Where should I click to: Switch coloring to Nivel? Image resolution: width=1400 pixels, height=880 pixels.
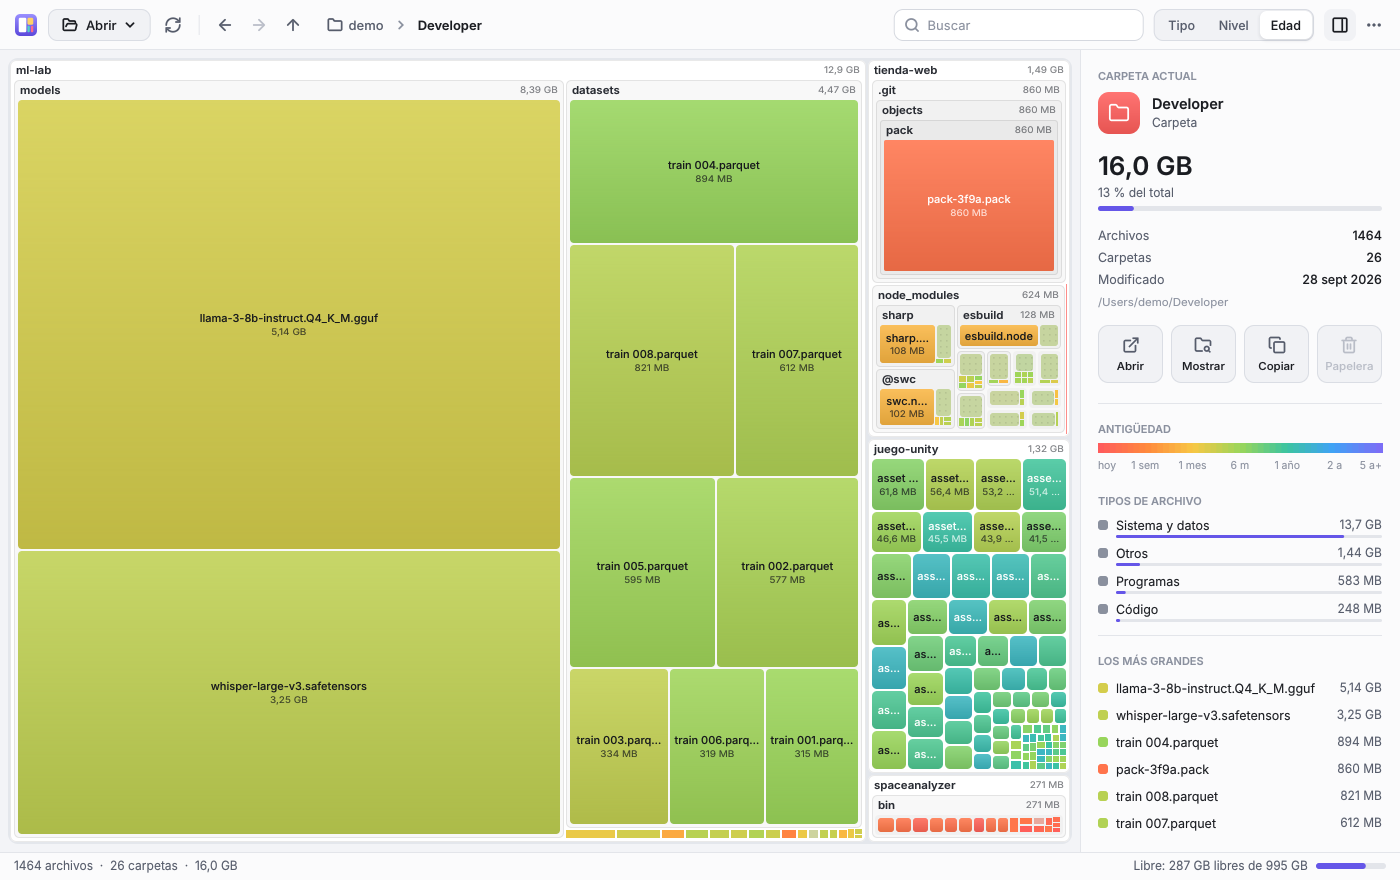point(1233,25)
